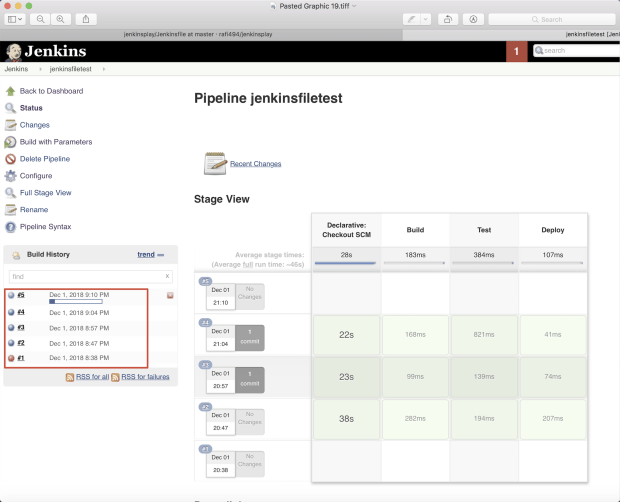Open the RSS for all link
The height and width of the screenshot is (502, 620).
pyautogui.click(x=92, y=377)
